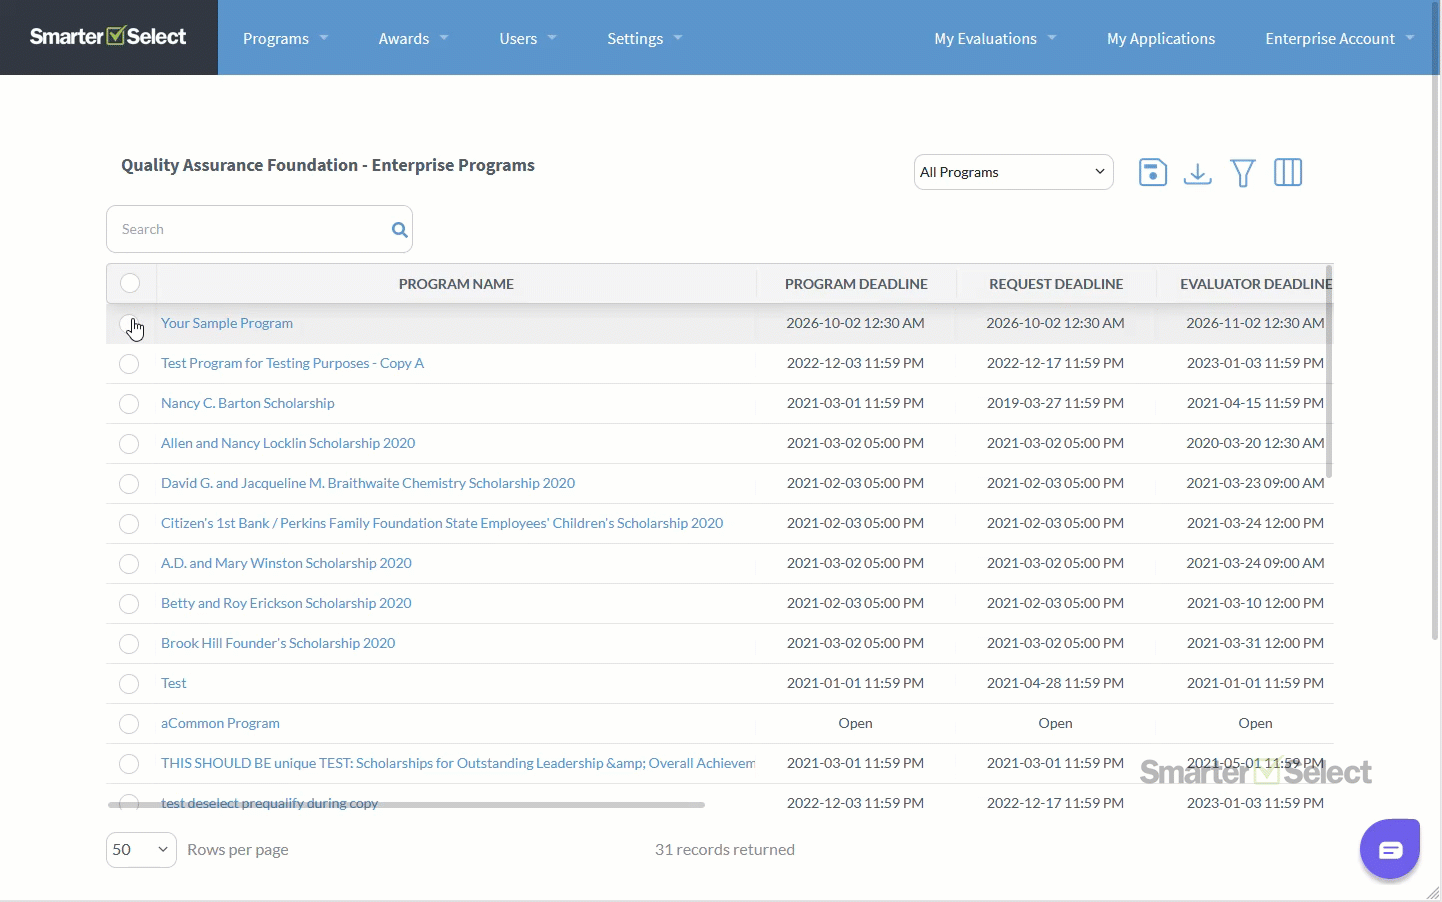Open Your Sample Program link

point(227,323)
